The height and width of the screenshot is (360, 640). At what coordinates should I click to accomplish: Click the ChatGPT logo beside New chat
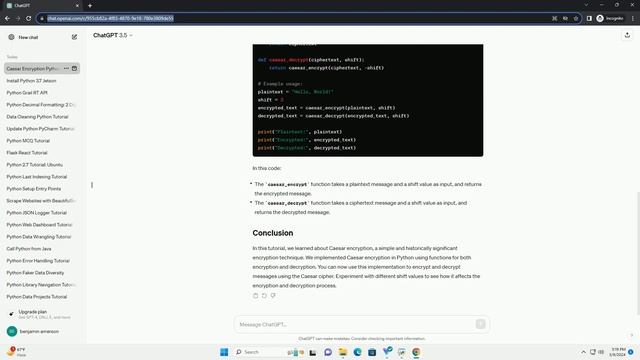tap(11, 37)
